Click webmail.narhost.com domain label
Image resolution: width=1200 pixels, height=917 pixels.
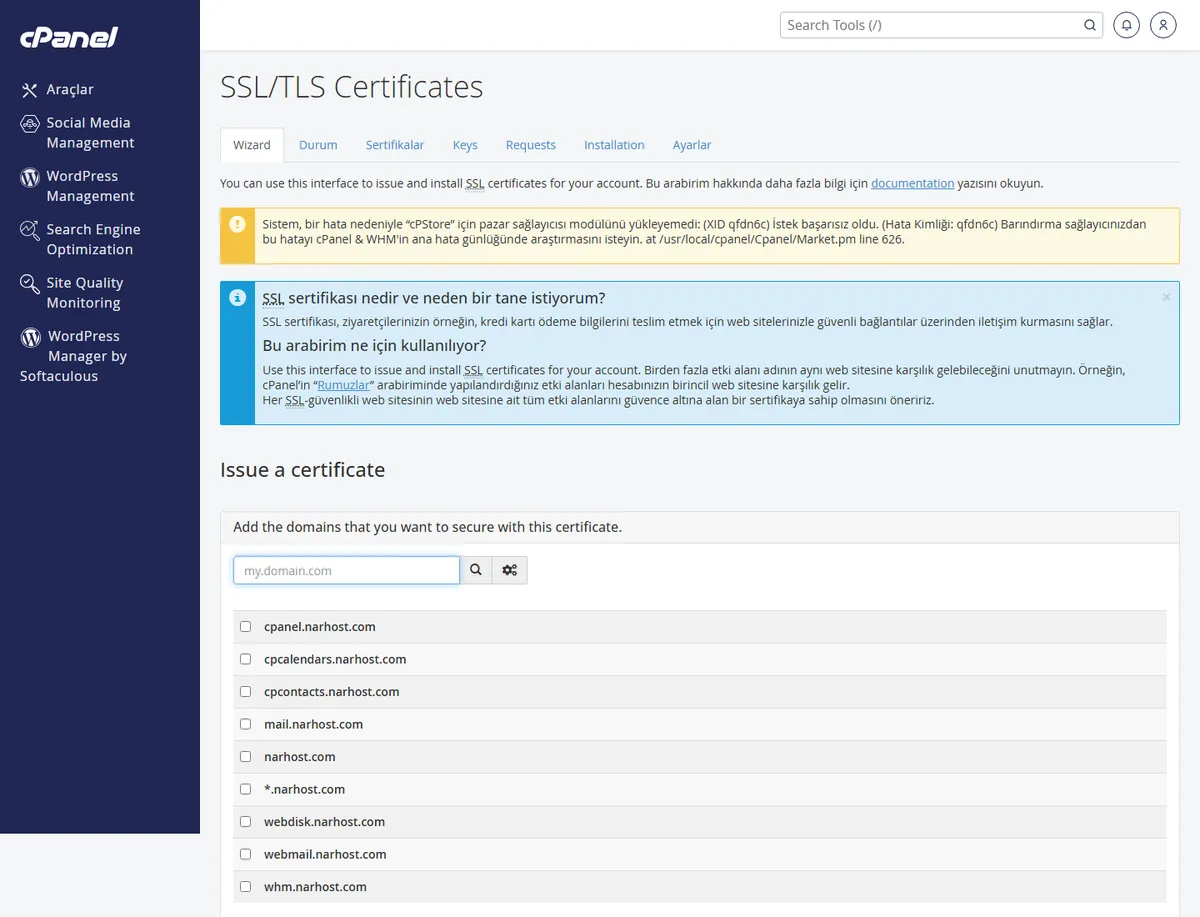(x=325, y=854)
